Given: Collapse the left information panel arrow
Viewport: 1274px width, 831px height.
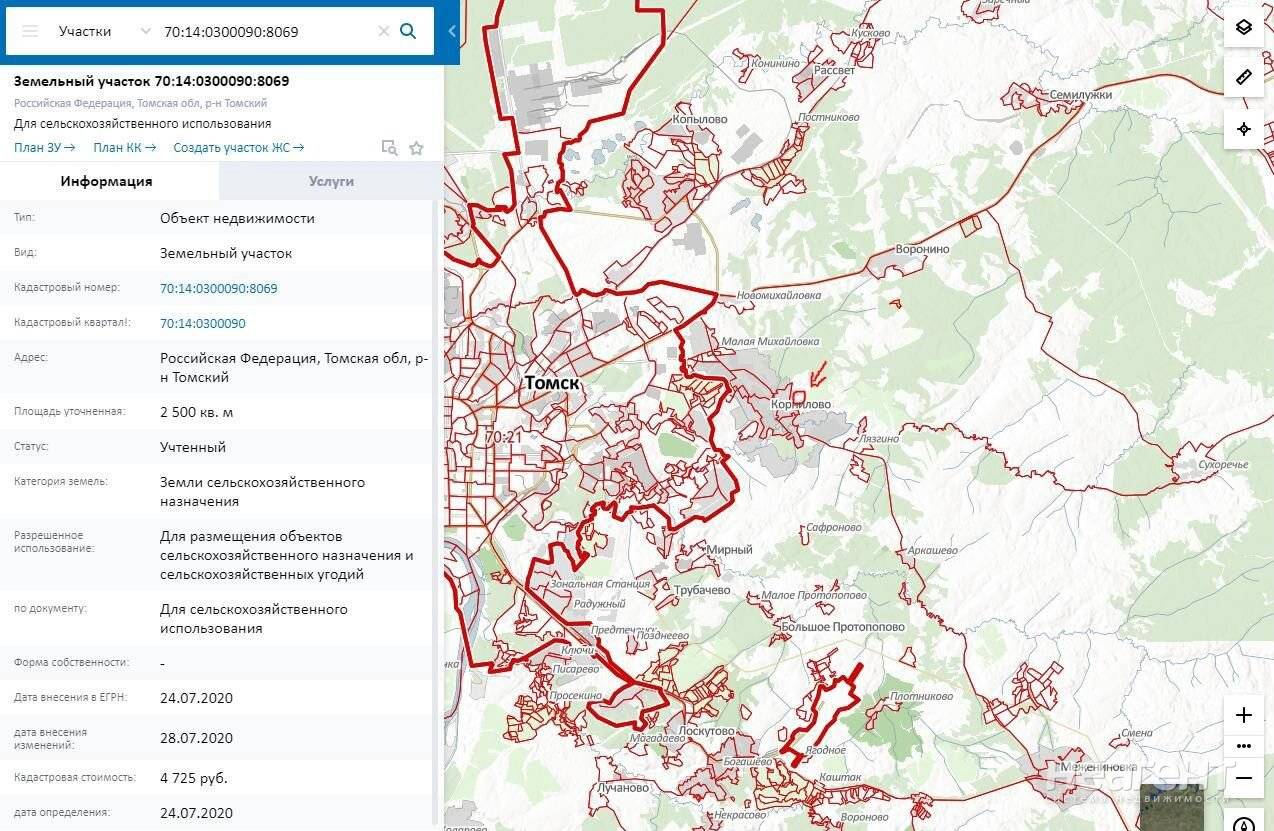Looking at the screenshot, I should click(452, 31).
